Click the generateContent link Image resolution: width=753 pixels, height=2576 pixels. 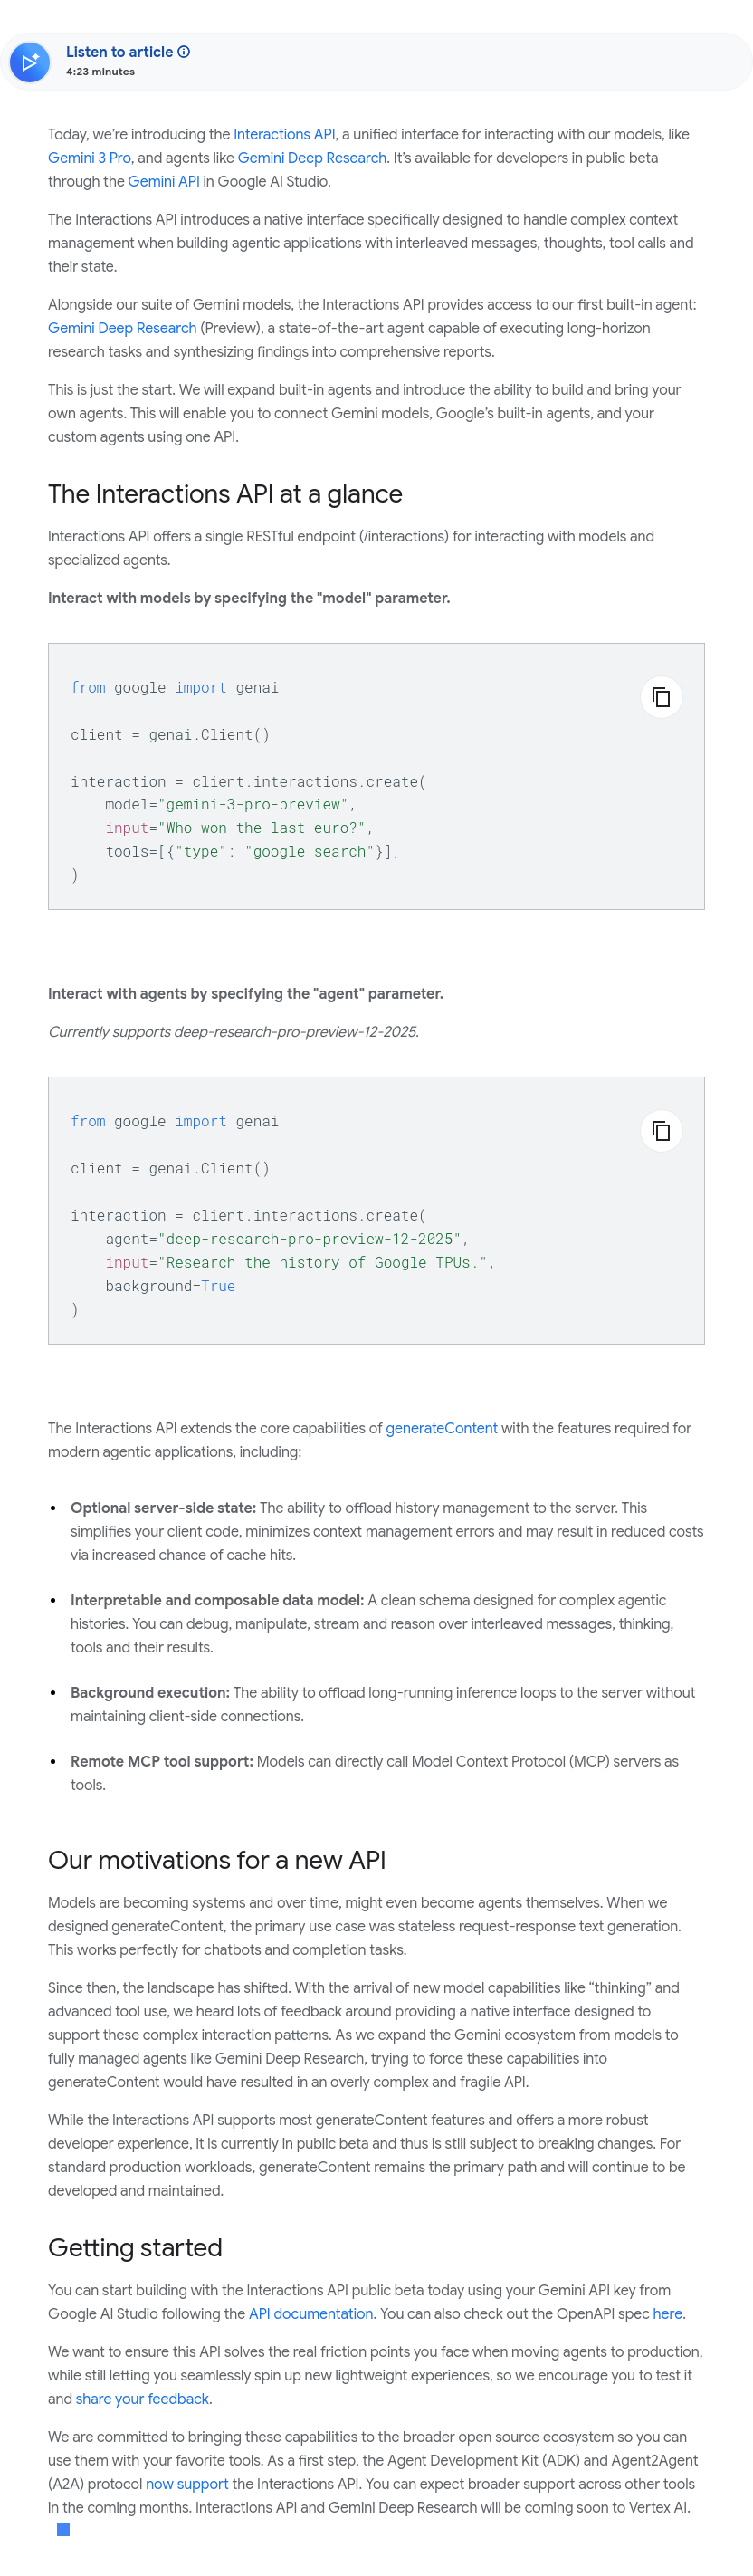tap(441, 1428)
